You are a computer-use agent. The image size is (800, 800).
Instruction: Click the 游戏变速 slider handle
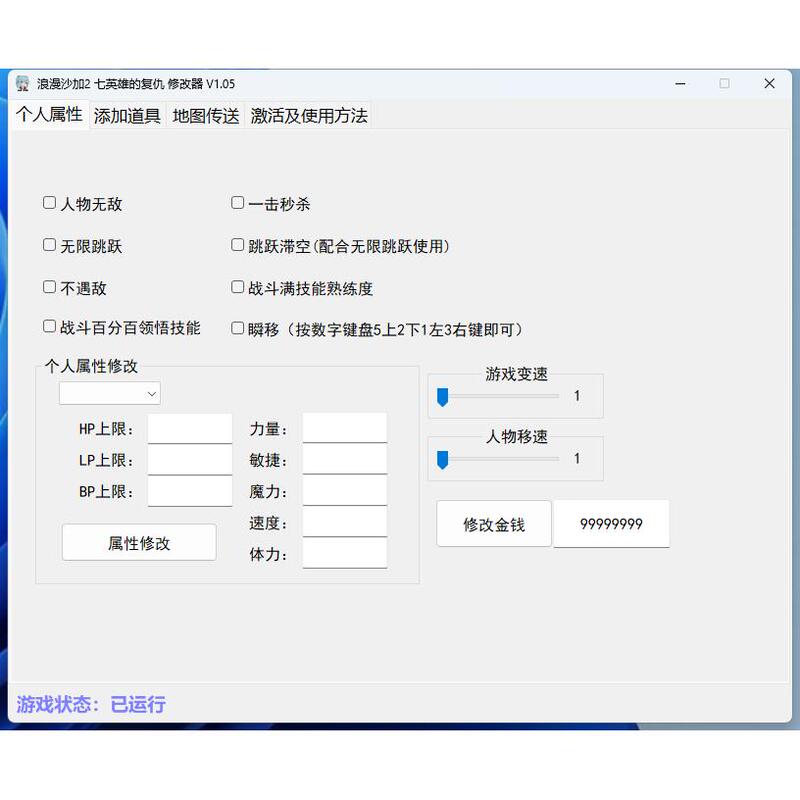(443, 397)
